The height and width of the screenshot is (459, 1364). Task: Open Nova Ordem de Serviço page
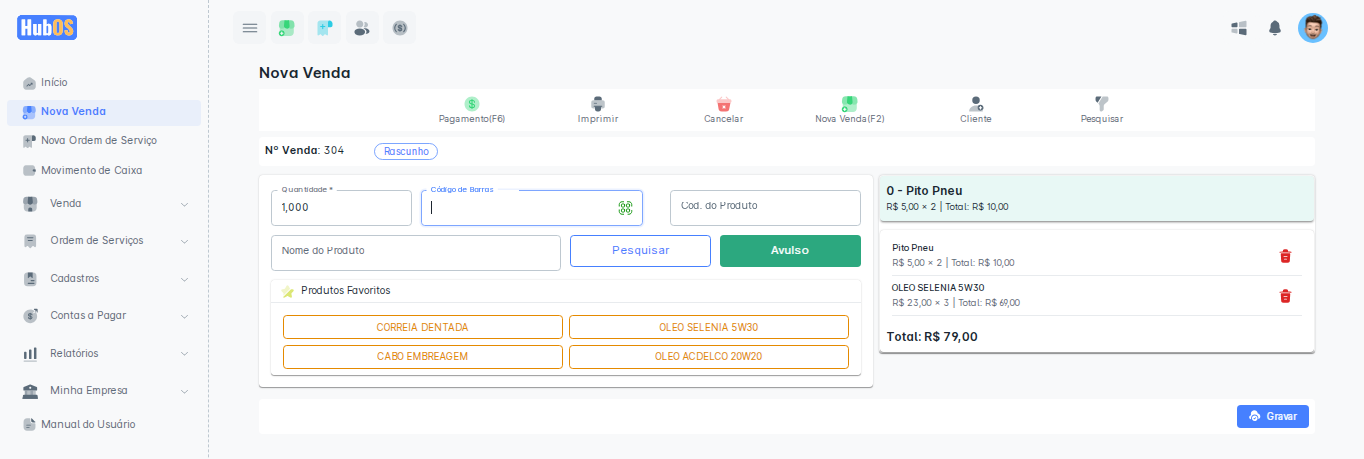pos(98,141)
